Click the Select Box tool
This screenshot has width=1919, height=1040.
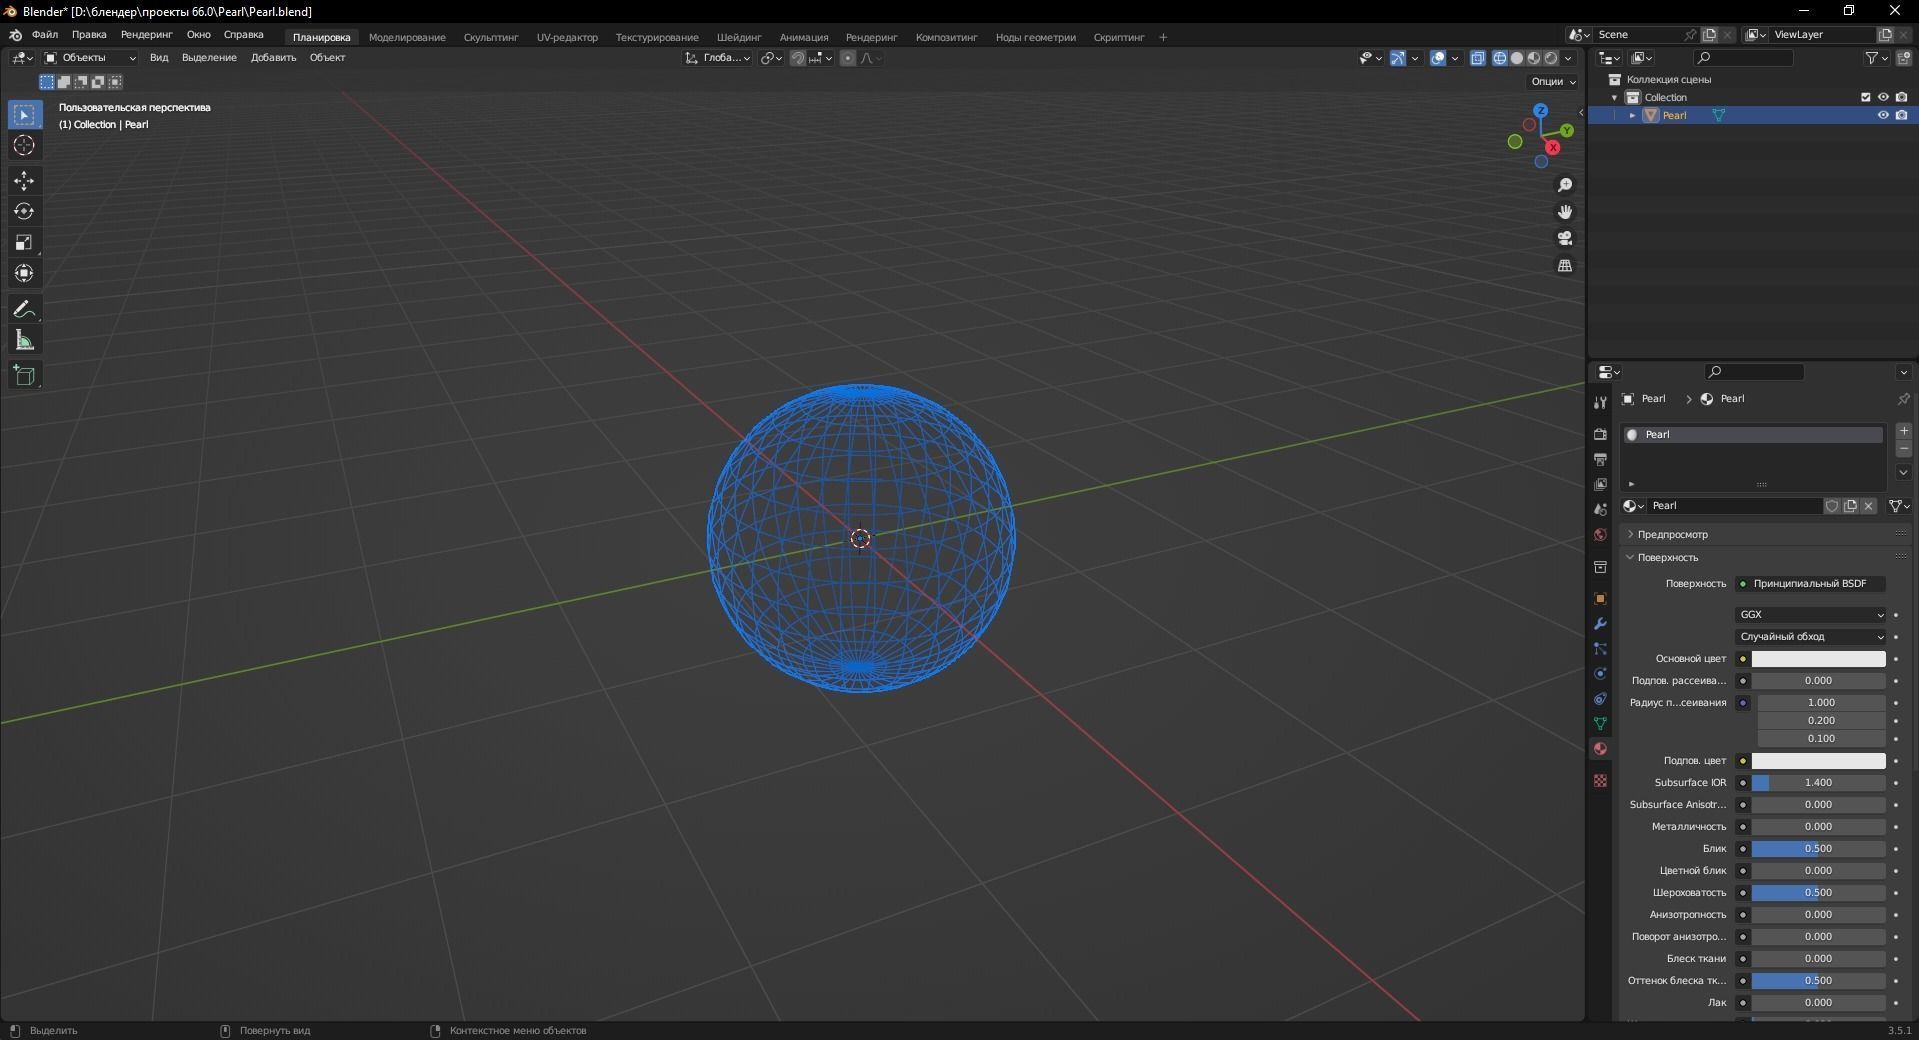pyautogui.click(x=24, y=115)
